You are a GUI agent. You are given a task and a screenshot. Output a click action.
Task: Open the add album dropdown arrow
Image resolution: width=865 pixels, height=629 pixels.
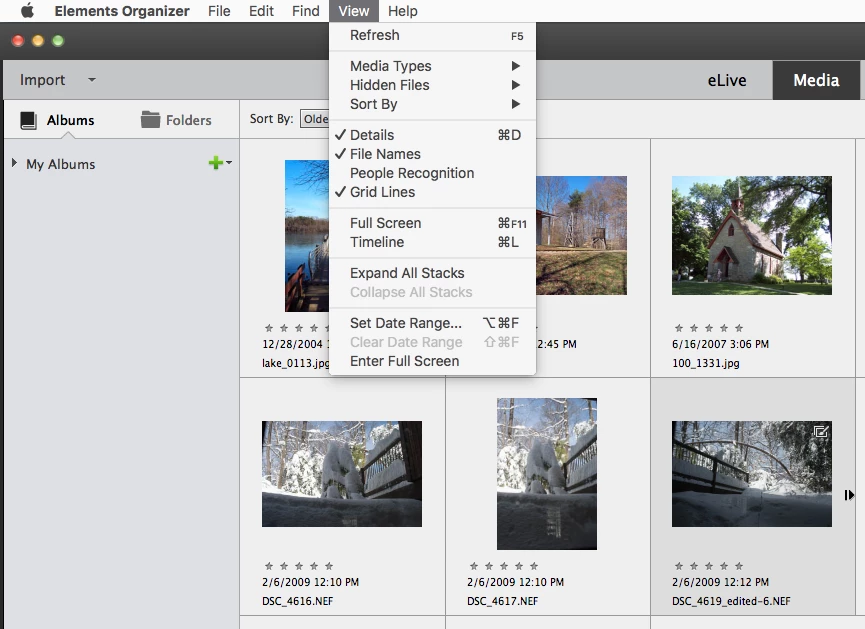pos(229,163)
